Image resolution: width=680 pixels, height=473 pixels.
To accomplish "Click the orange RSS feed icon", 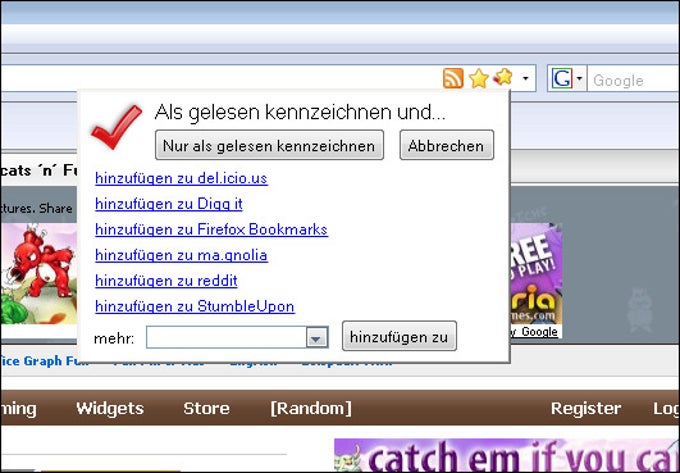I will 453,78.
